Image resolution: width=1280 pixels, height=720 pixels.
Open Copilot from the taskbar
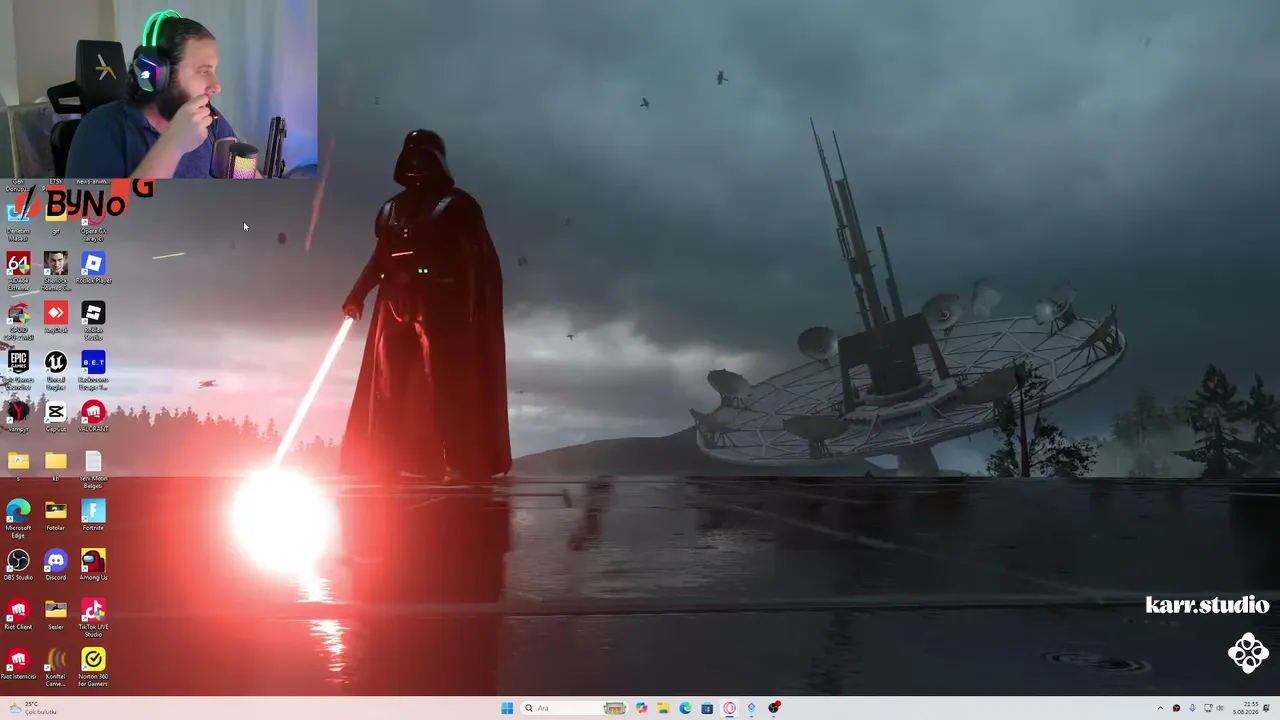click(x=641, y=708)
